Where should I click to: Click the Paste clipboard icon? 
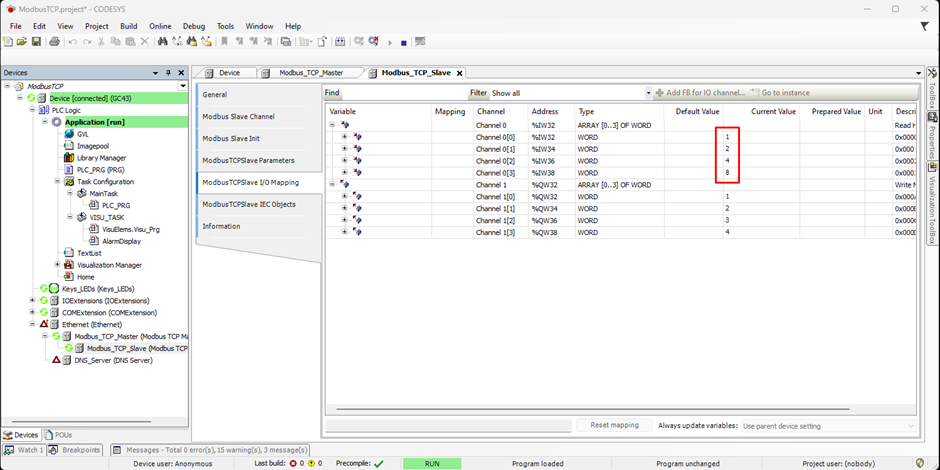(129, 42)
